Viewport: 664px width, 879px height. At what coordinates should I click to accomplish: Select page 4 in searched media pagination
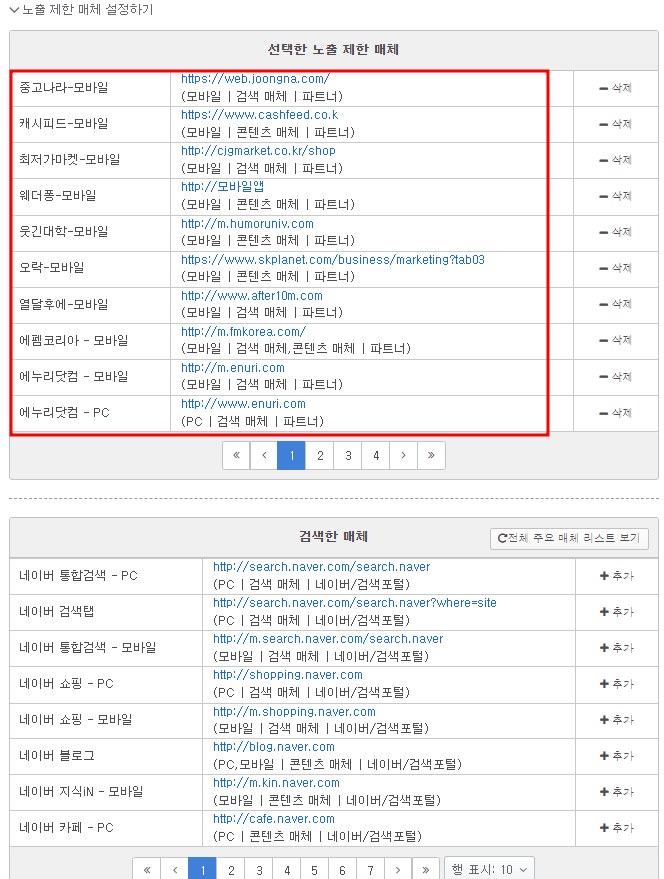click(x=287, y=870)
